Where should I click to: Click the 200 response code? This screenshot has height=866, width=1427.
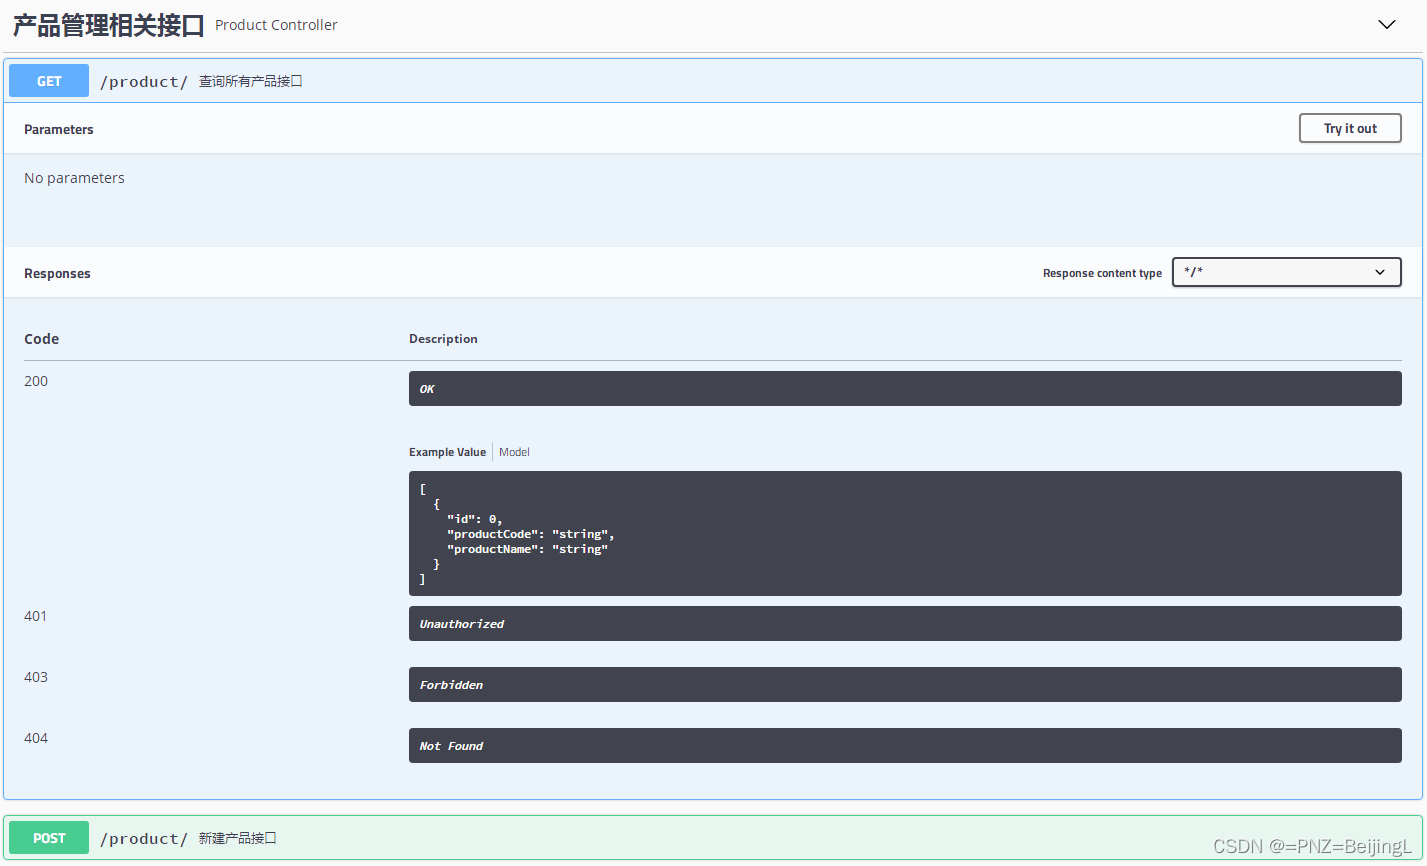tap(36, 381)
